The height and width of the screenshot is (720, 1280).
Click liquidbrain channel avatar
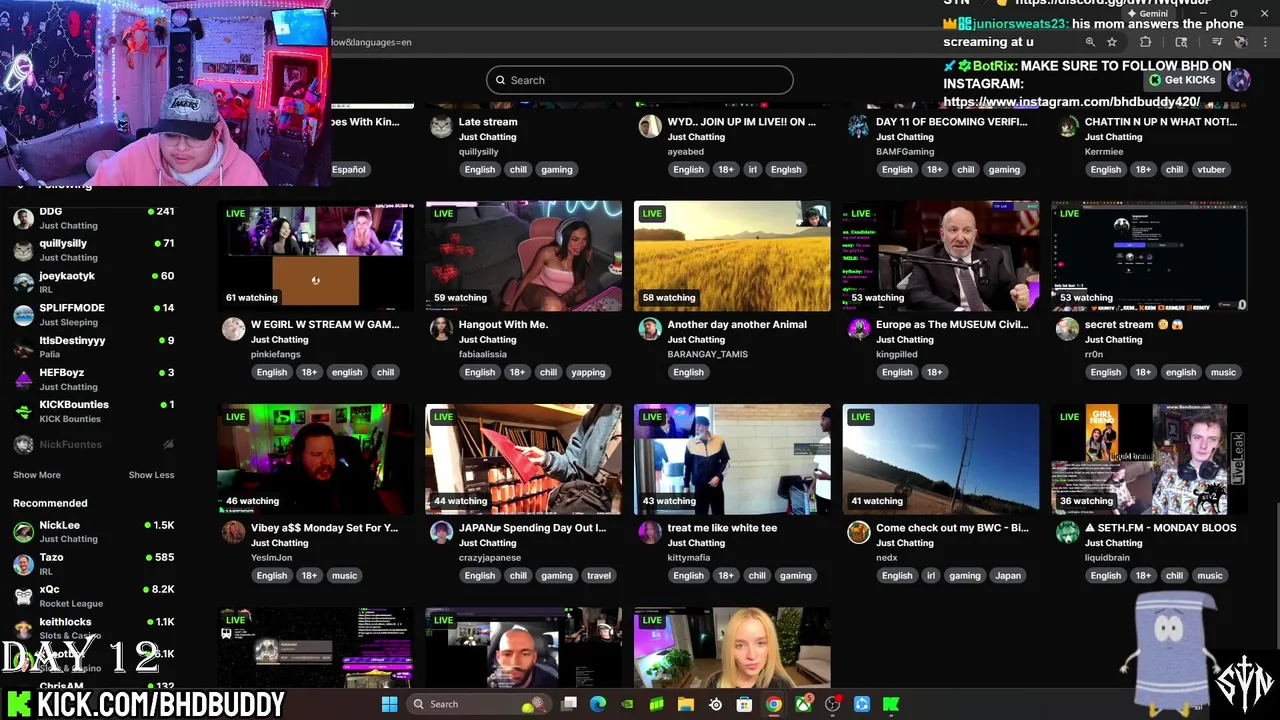(1067, 532)
